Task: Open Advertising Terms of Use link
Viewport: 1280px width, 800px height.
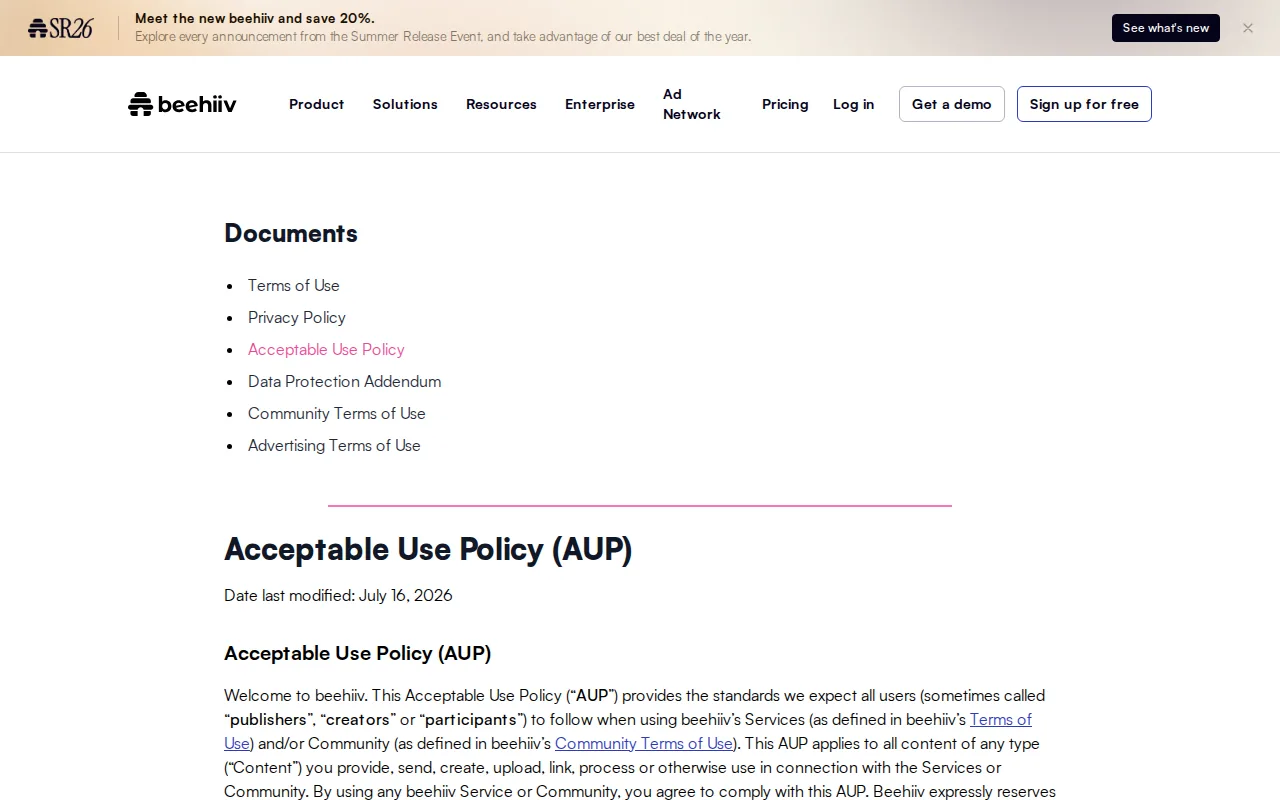Action: [x=334, y=445]
